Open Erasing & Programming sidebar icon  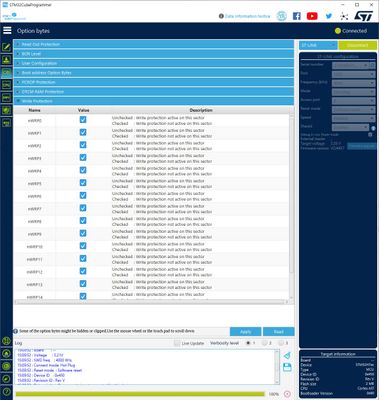coord(6,60)
